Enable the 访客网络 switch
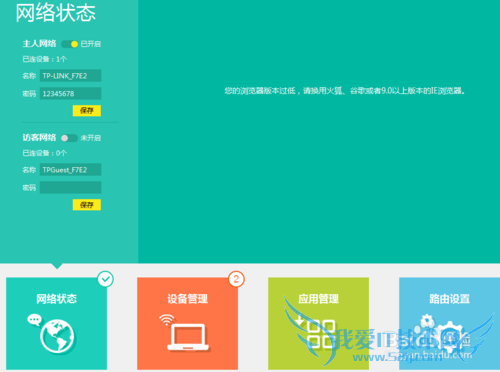Viewport: 500px width, 372px height. pyautogui.click(x=70, y=138)
